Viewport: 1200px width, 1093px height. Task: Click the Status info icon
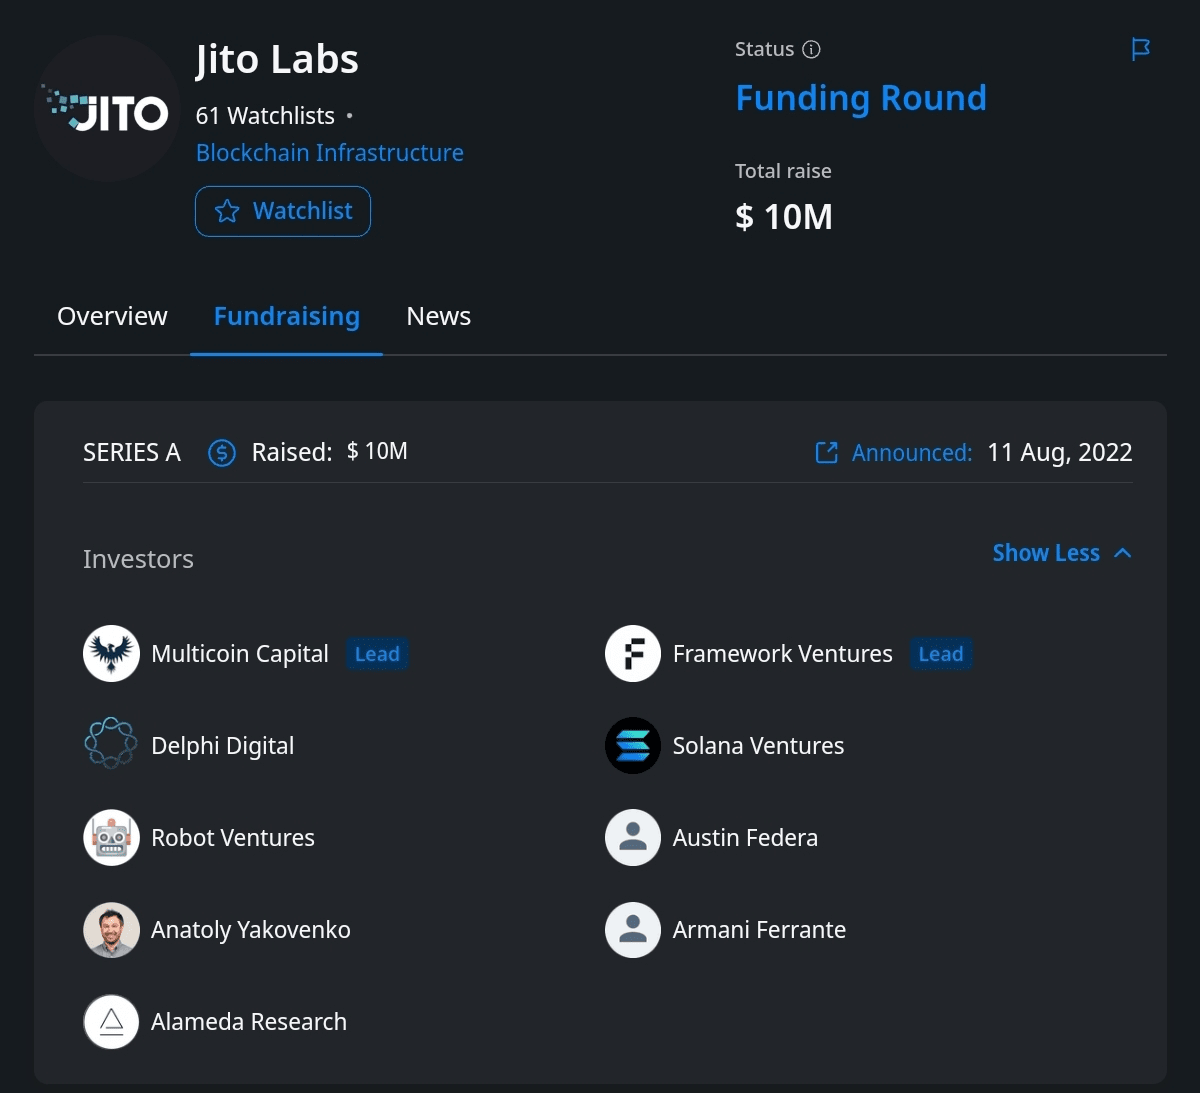[812, 49]
